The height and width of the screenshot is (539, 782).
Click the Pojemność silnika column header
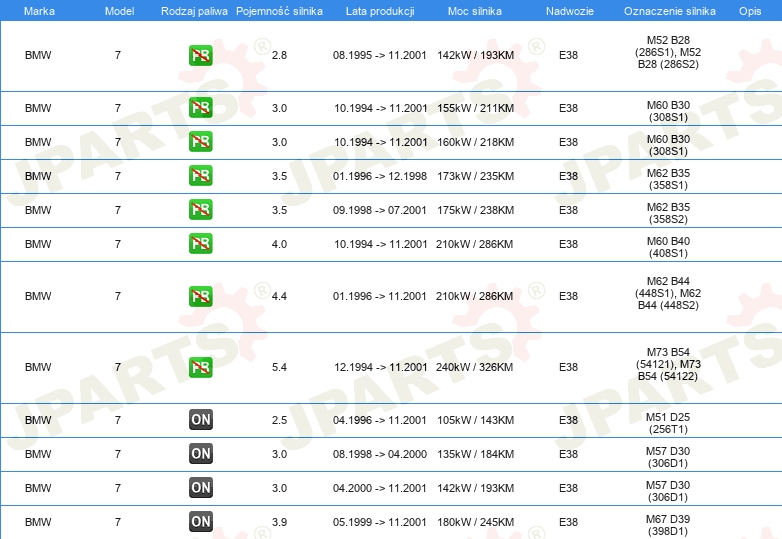tap(279, 11)
